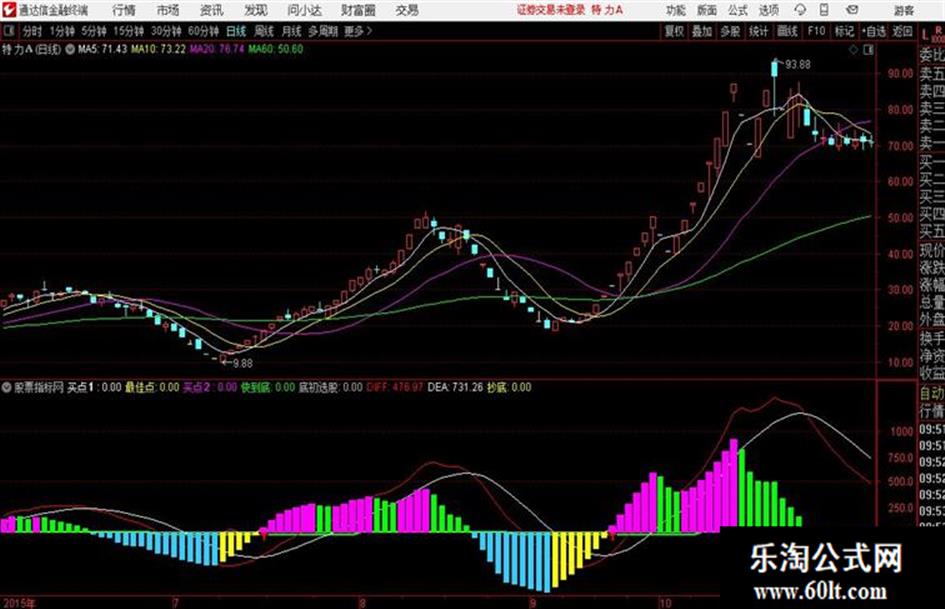Open the main chart indicator dropdown near 特力A

[x=69, y=49]
